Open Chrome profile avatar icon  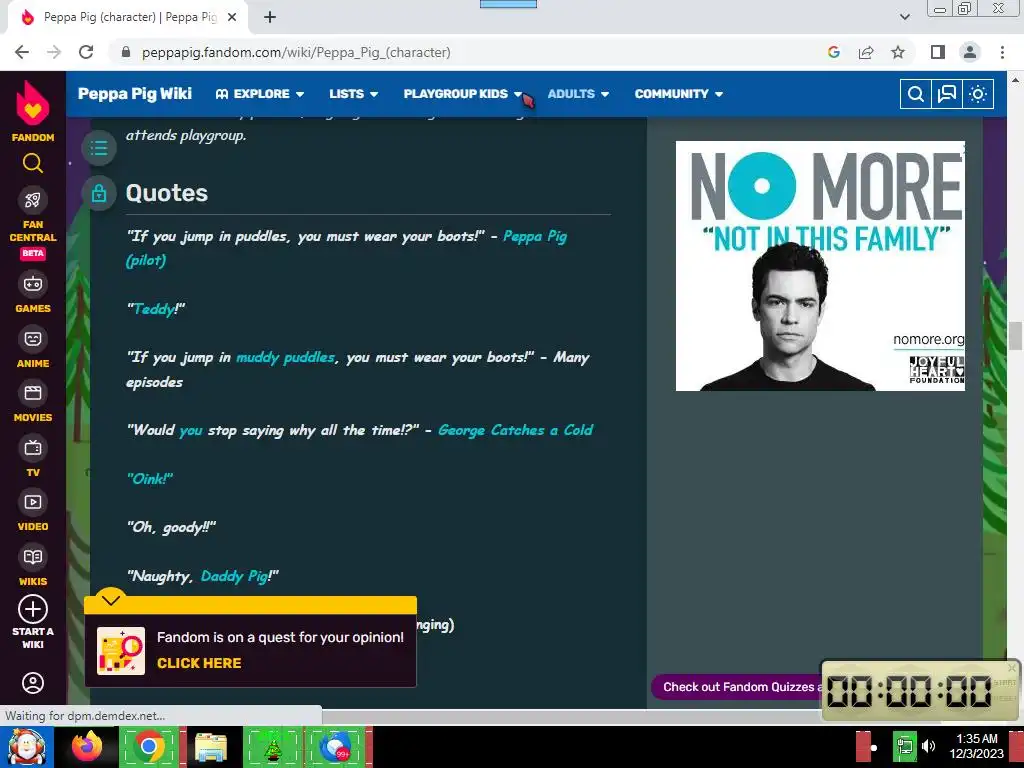(970, 52)
